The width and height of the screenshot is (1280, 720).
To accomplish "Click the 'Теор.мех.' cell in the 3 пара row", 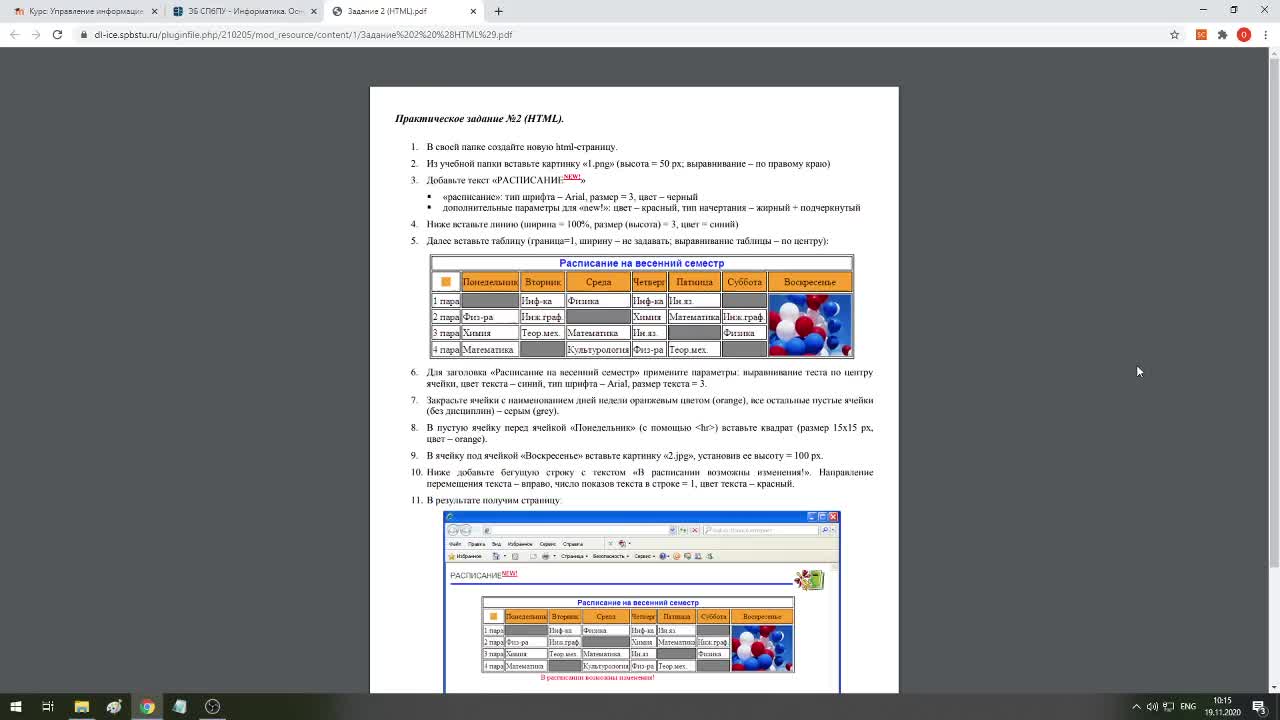I will coord(542,333).
